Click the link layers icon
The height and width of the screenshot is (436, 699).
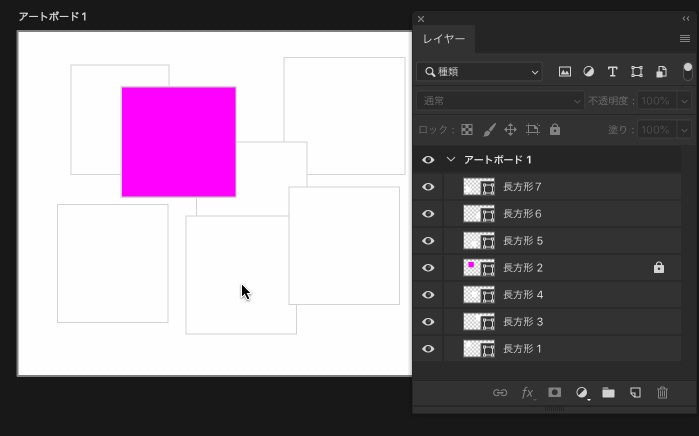pos(500,393)
